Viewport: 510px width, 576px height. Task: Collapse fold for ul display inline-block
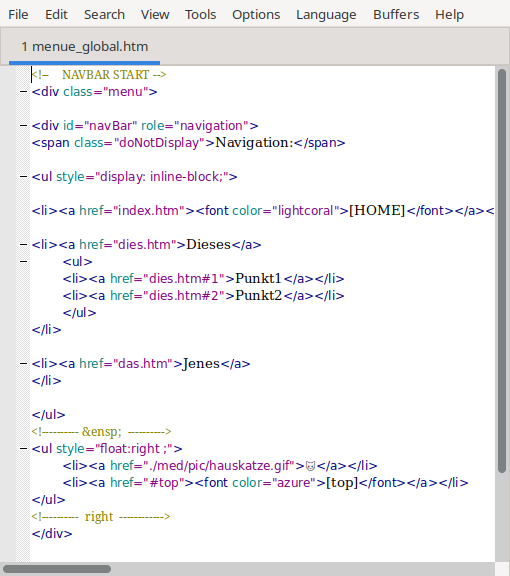pos(24,177)
